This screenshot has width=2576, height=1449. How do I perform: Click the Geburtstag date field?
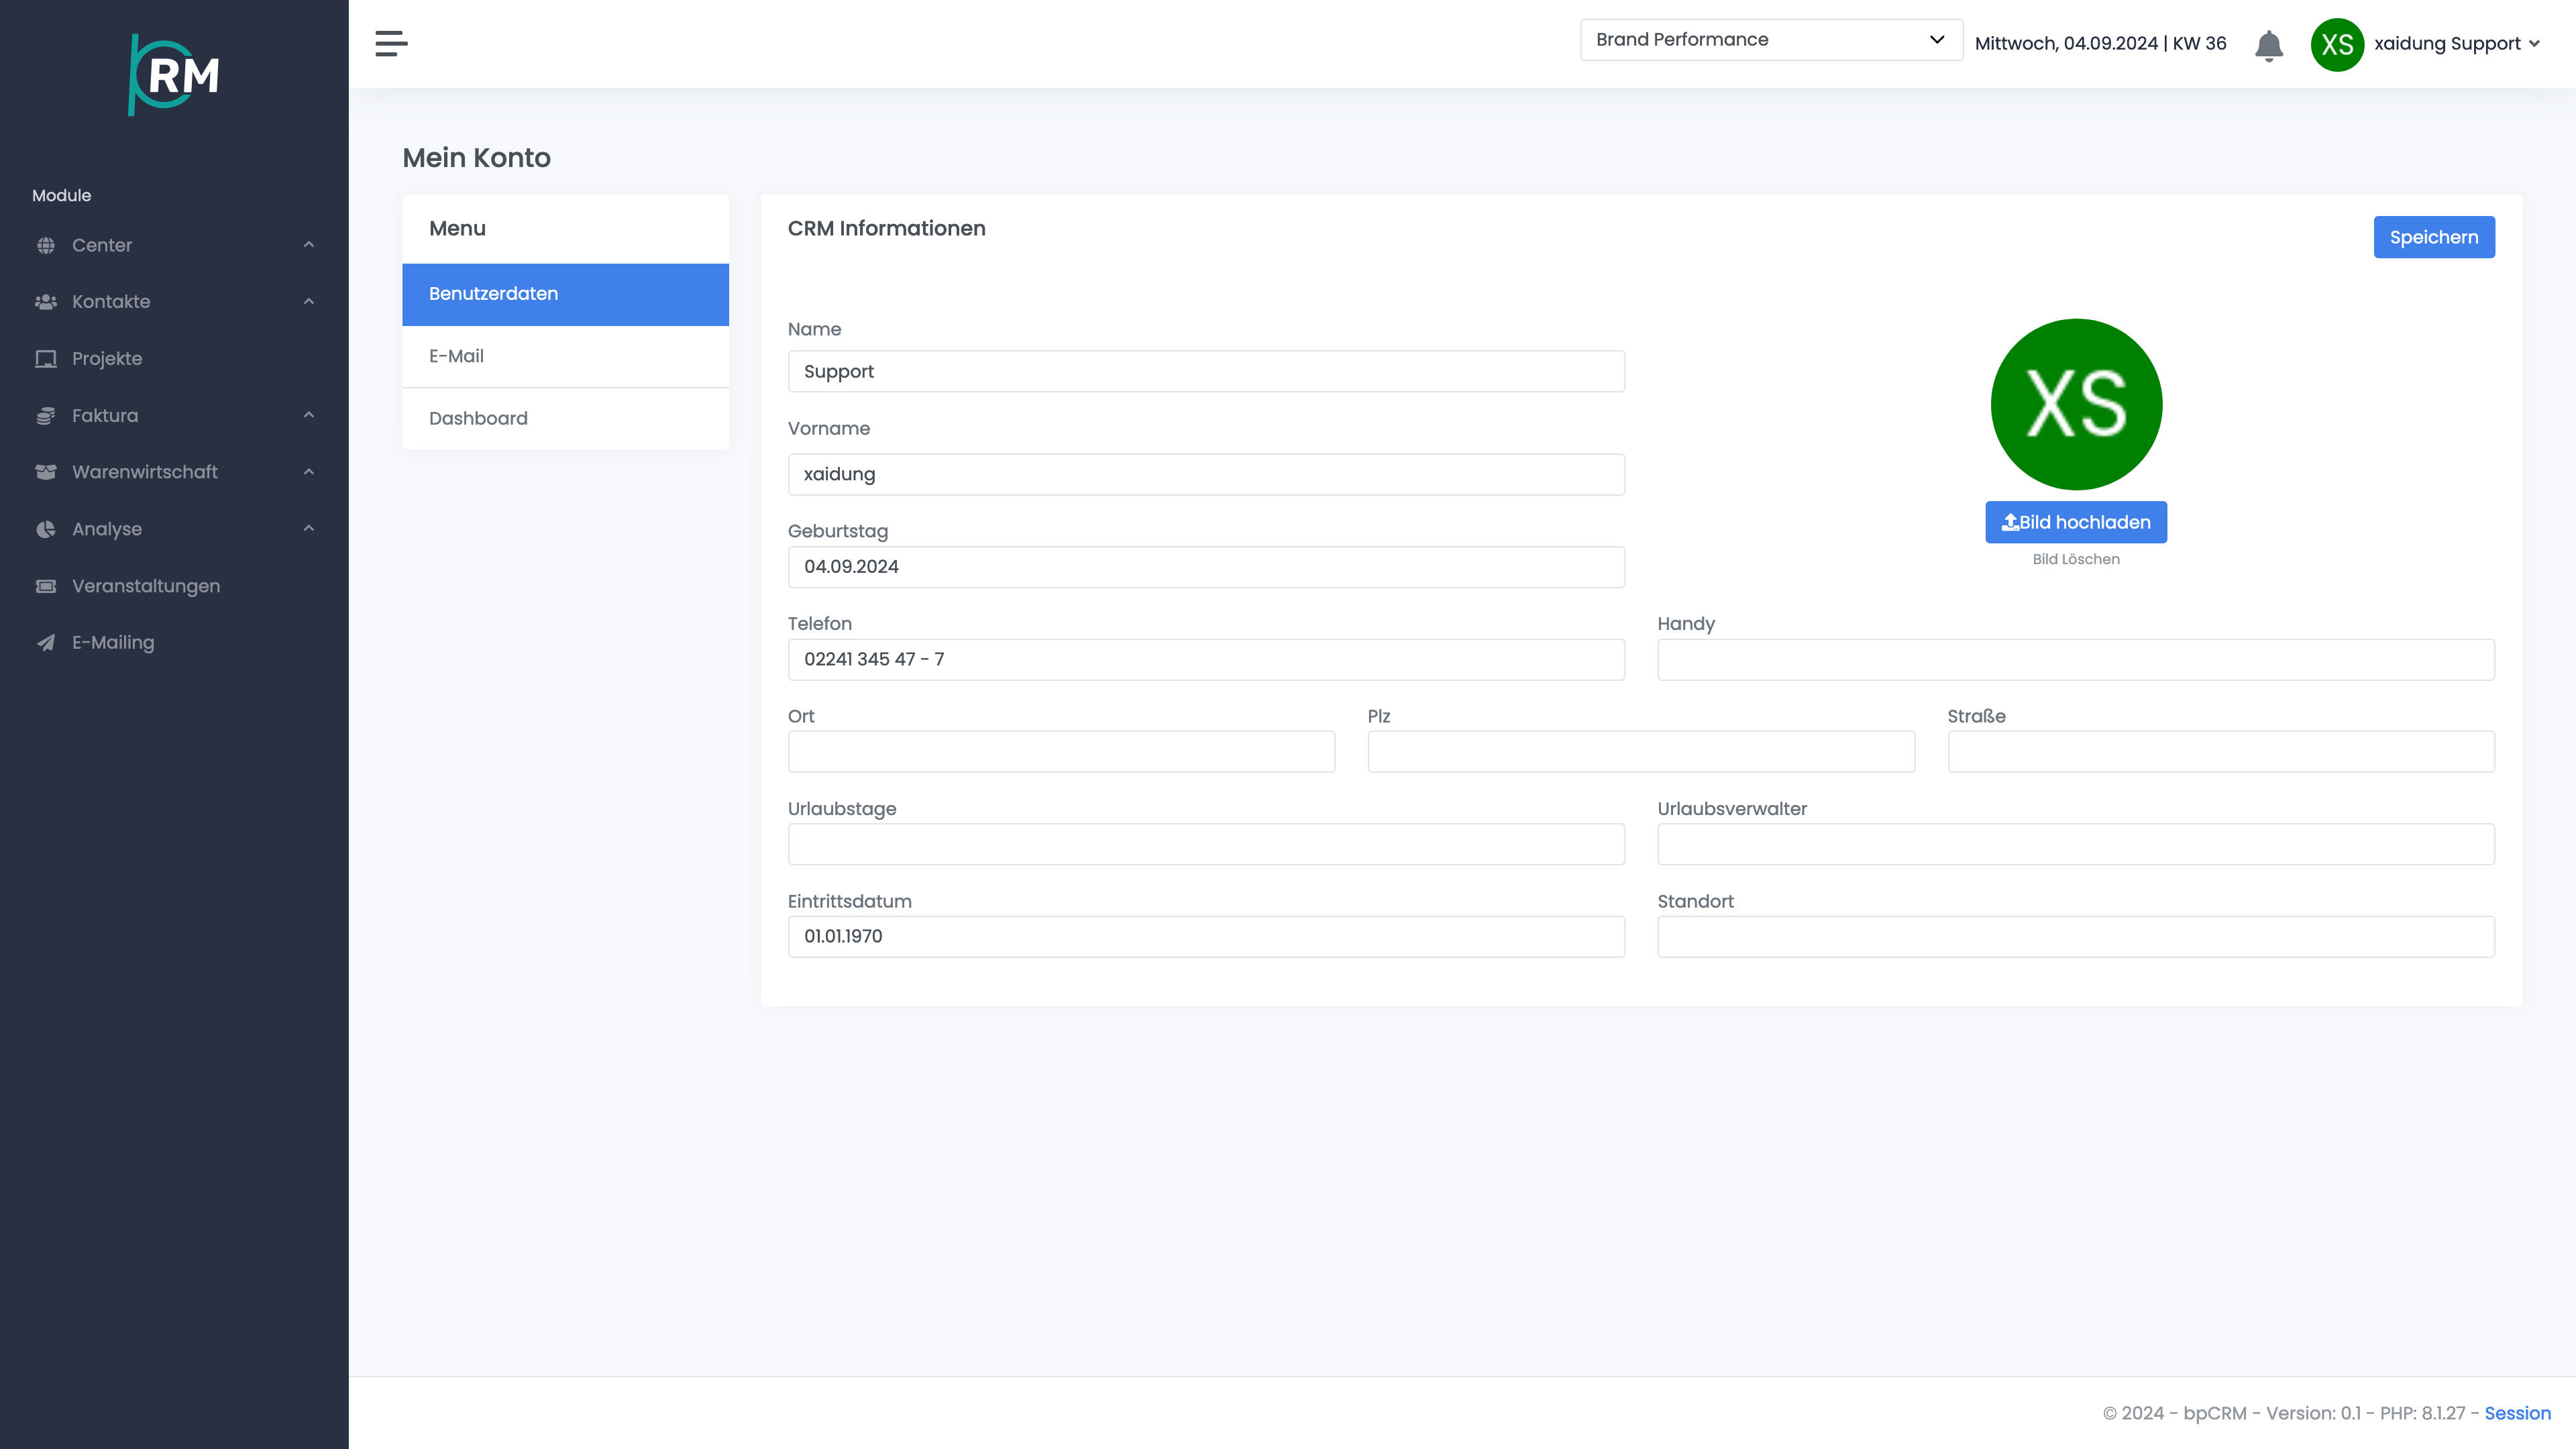pos(1206,567)
